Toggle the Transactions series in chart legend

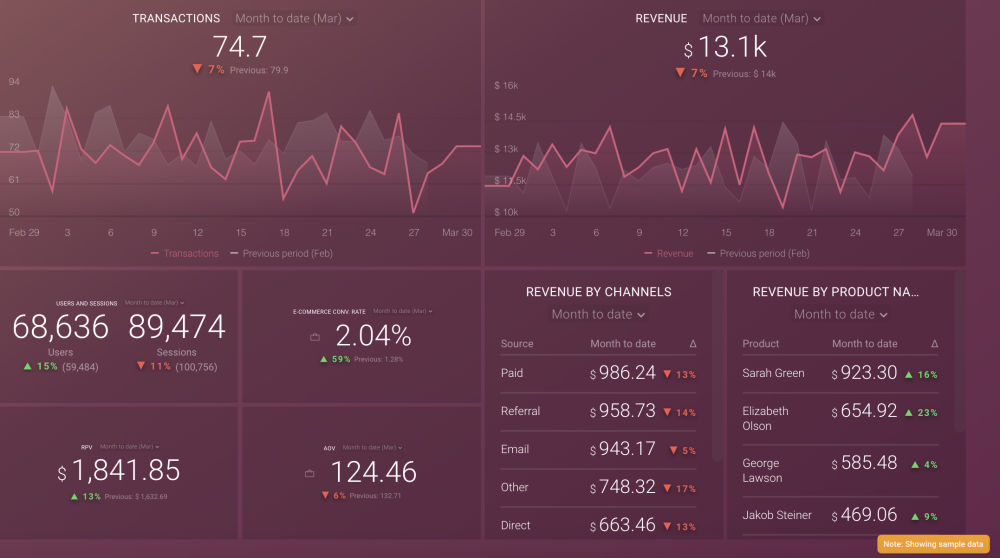tap(185, 254)
